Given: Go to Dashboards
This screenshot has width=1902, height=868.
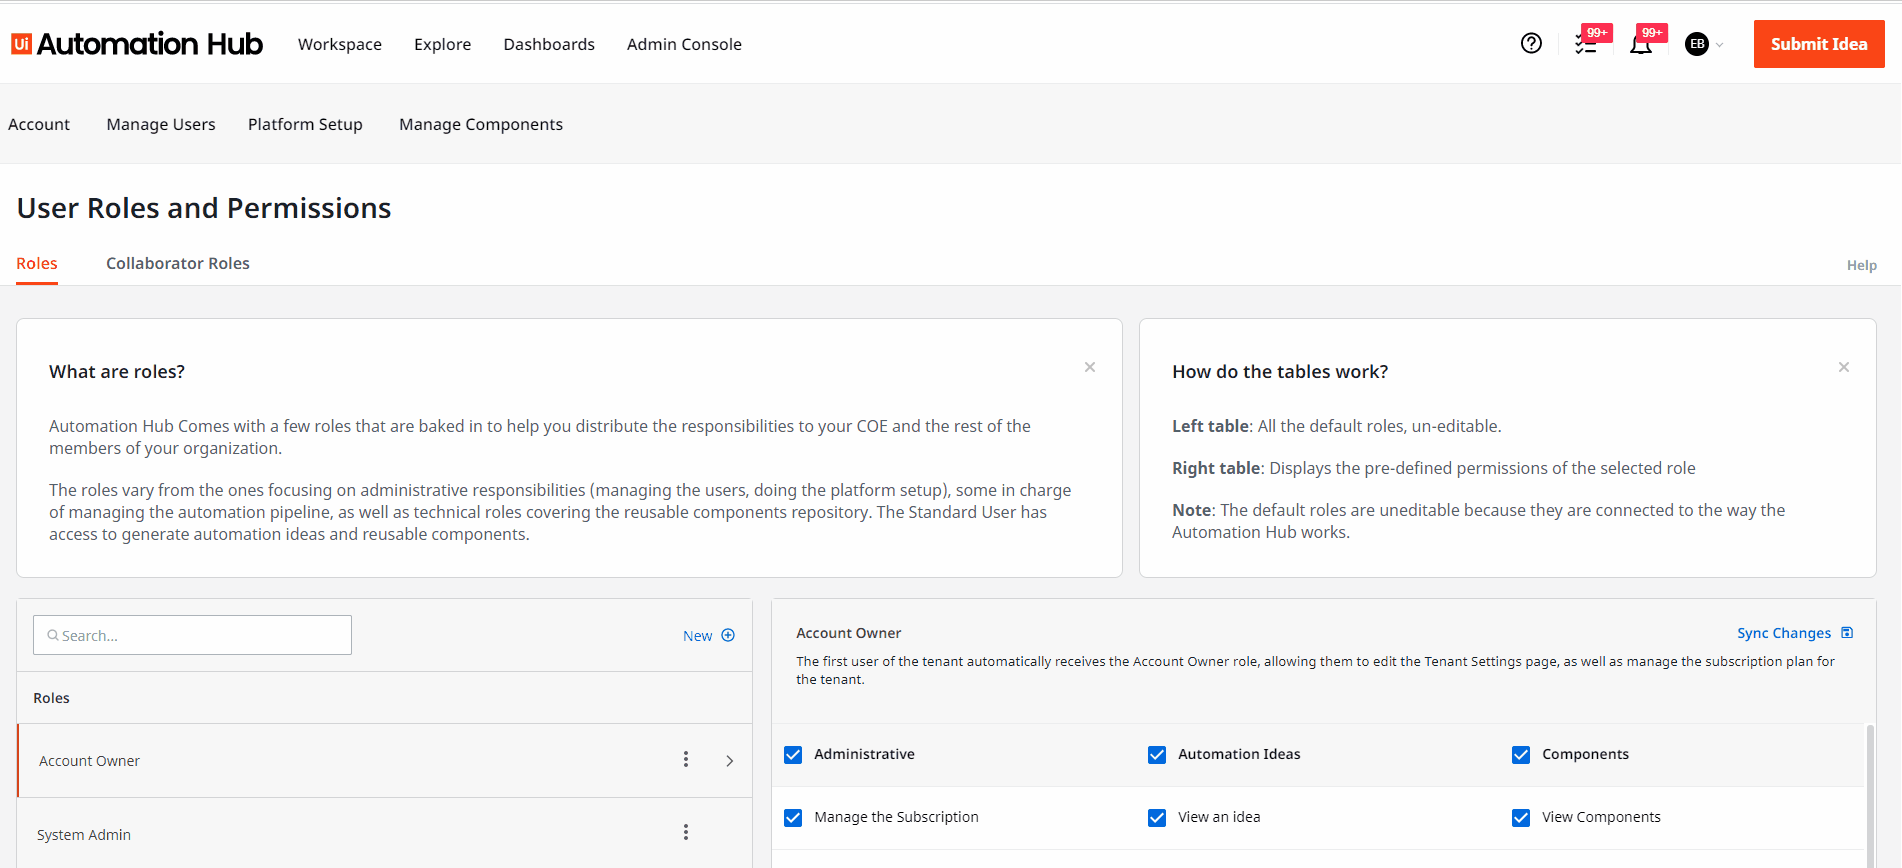Looking at the screenshot, I should click(x=549, y=44).
